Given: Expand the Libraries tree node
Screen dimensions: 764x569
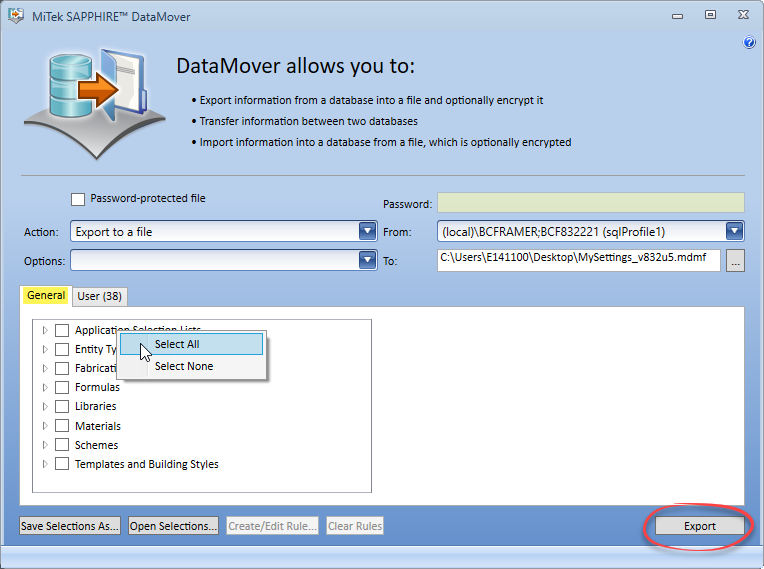Looking at the screenshot, I should point(45,406).
